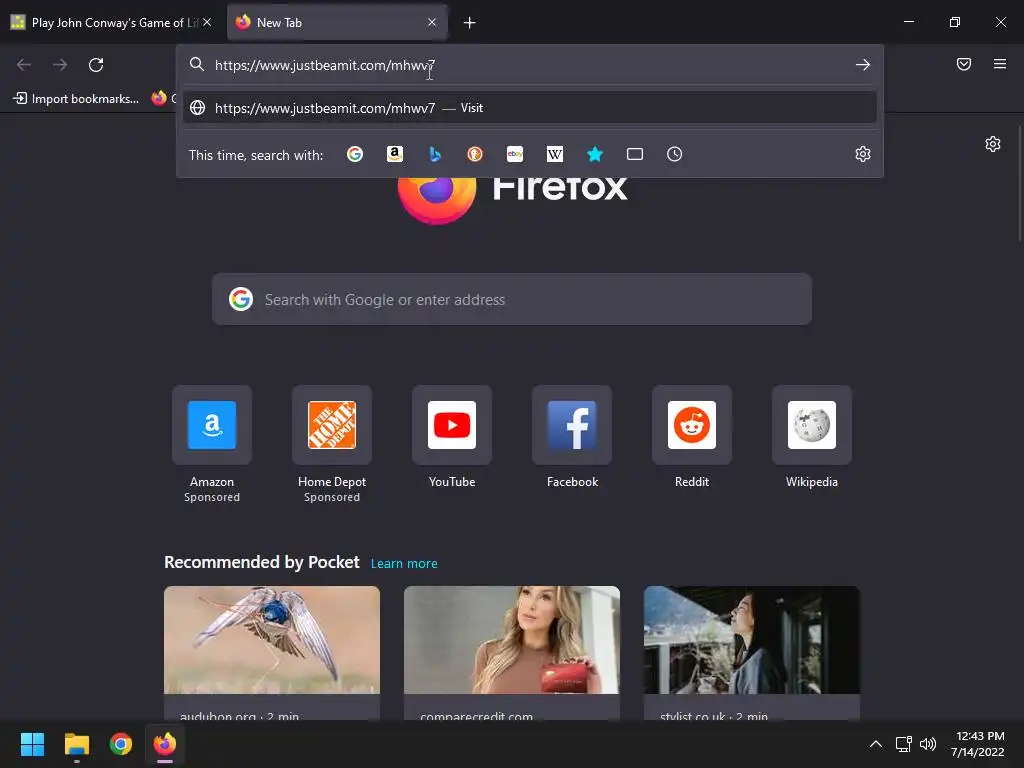Search this time with Bing

435,154
